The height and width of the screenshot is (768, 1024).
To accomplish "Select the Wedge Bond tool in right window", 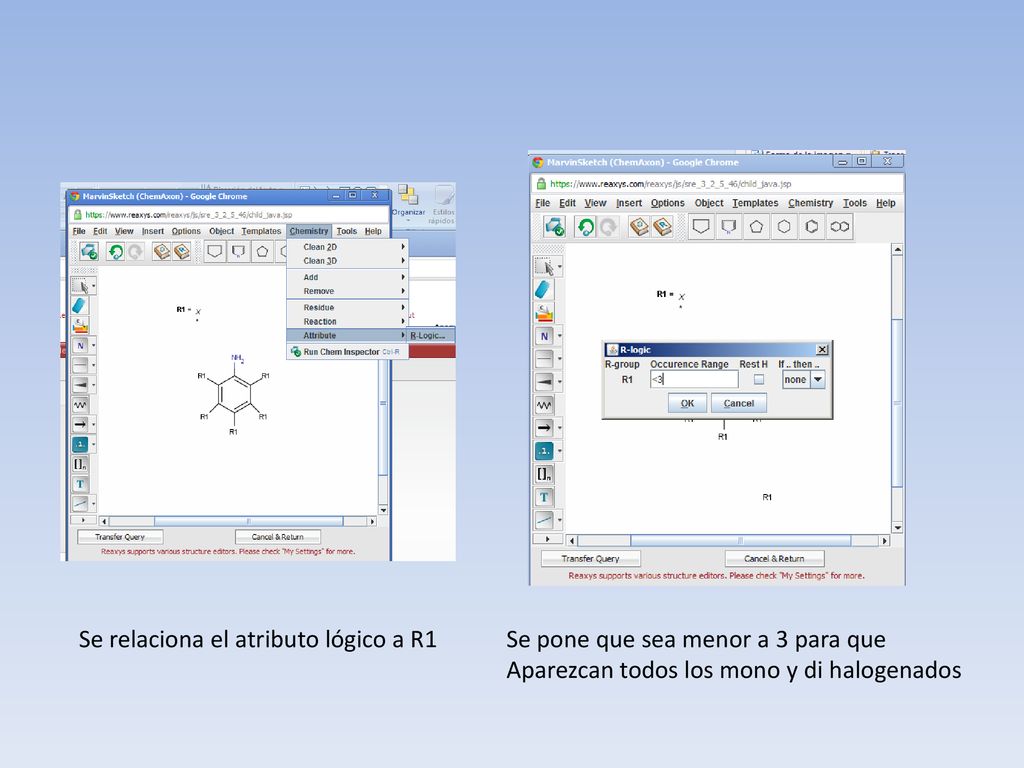I will 543,381.
